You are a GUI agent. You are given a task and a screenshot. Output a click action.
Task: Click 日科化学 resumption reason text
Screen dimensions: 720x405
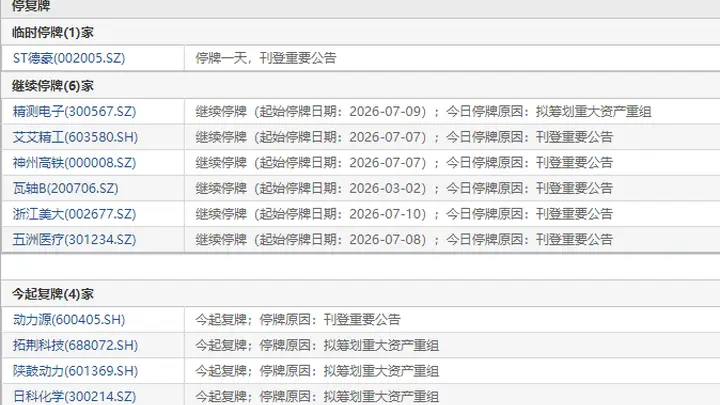317,396
